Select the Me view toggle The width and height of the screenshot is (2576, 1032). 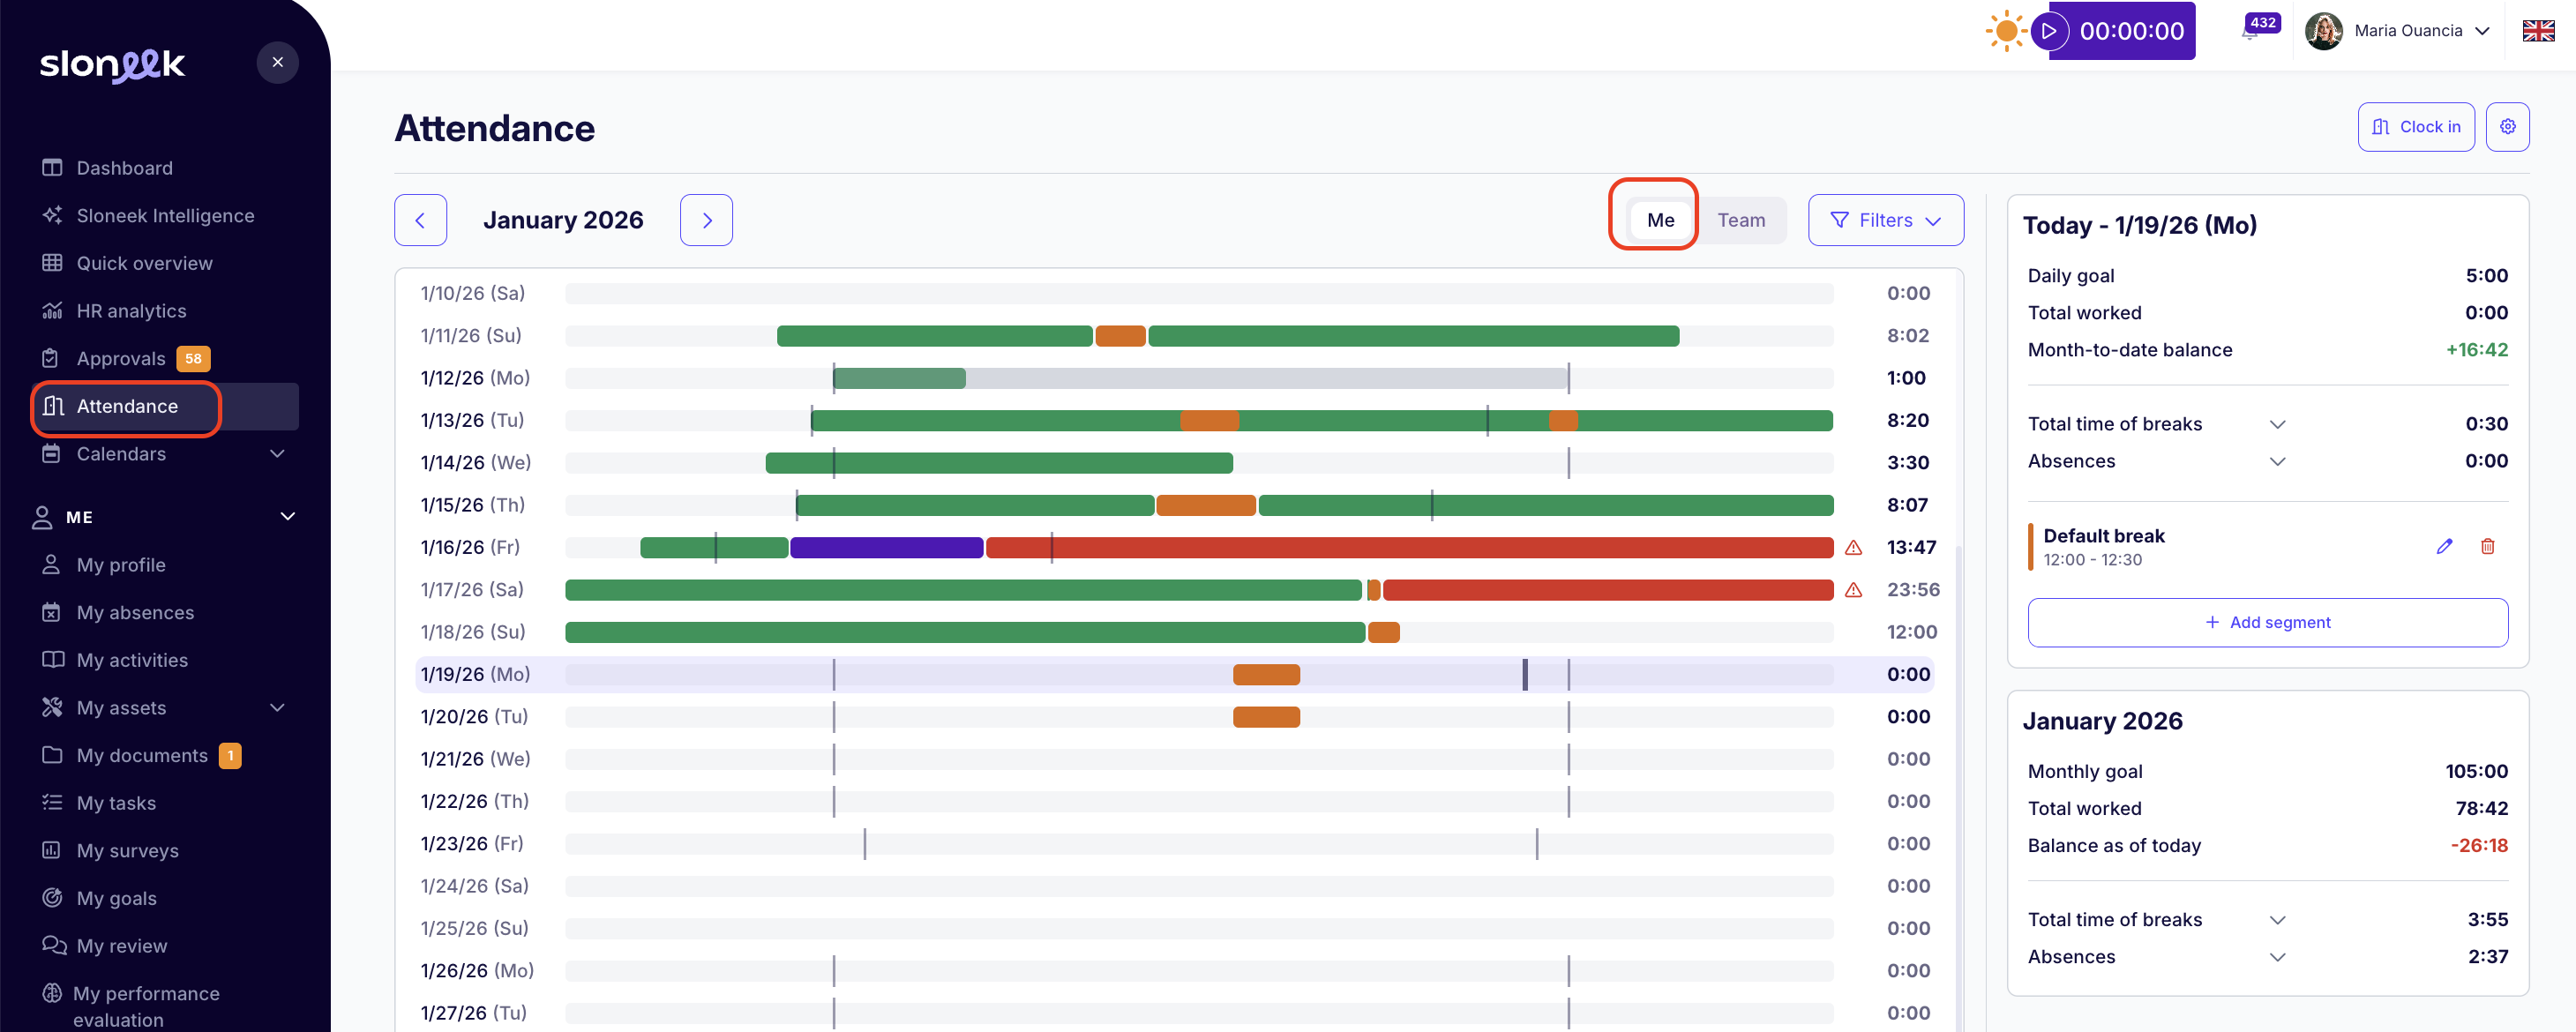pyautogui.click(x=1660, y=220)
